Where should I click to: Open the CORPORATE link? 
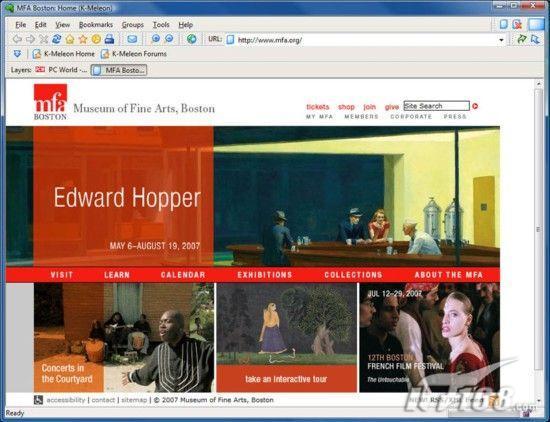pyautogui.click(x=411, y=116)
